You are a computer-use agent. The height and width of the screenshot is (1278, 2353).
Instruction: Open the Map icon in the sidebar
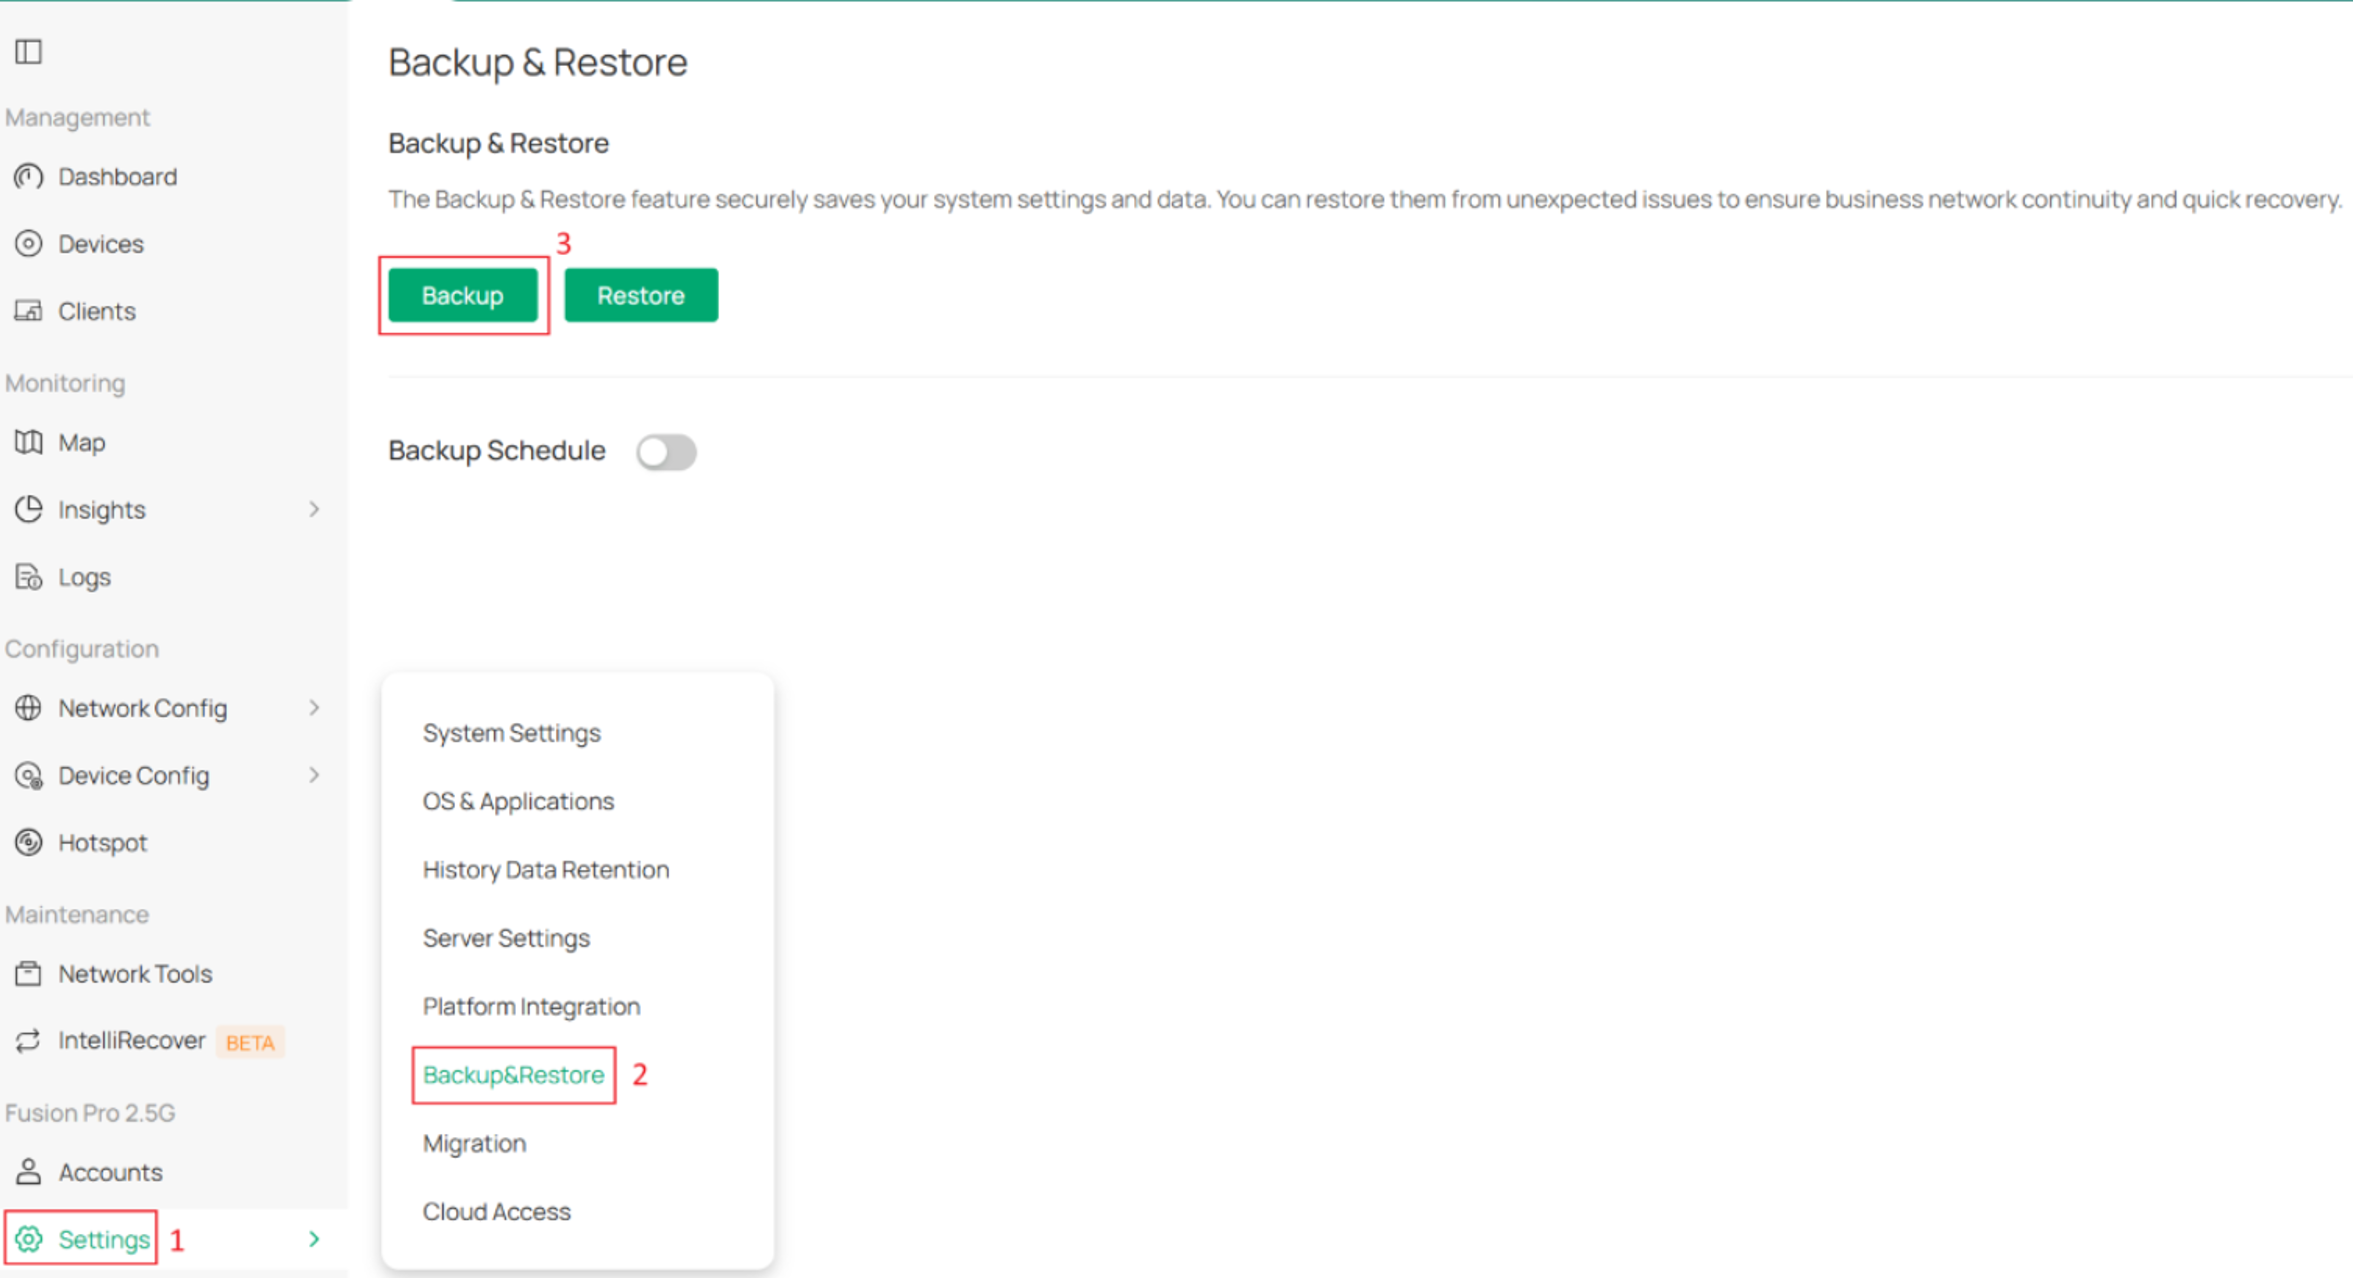(x=29, y=442)
